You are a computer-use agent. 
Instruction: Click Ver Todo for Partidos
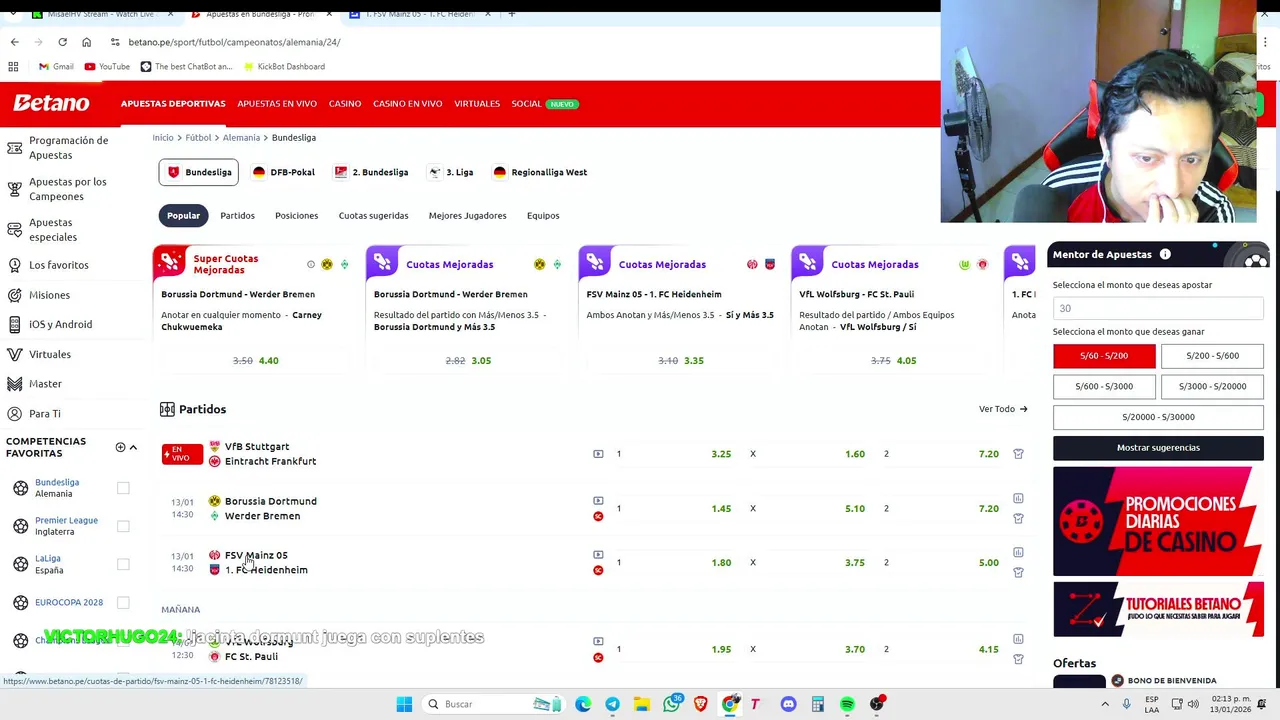coord(1003,409)
